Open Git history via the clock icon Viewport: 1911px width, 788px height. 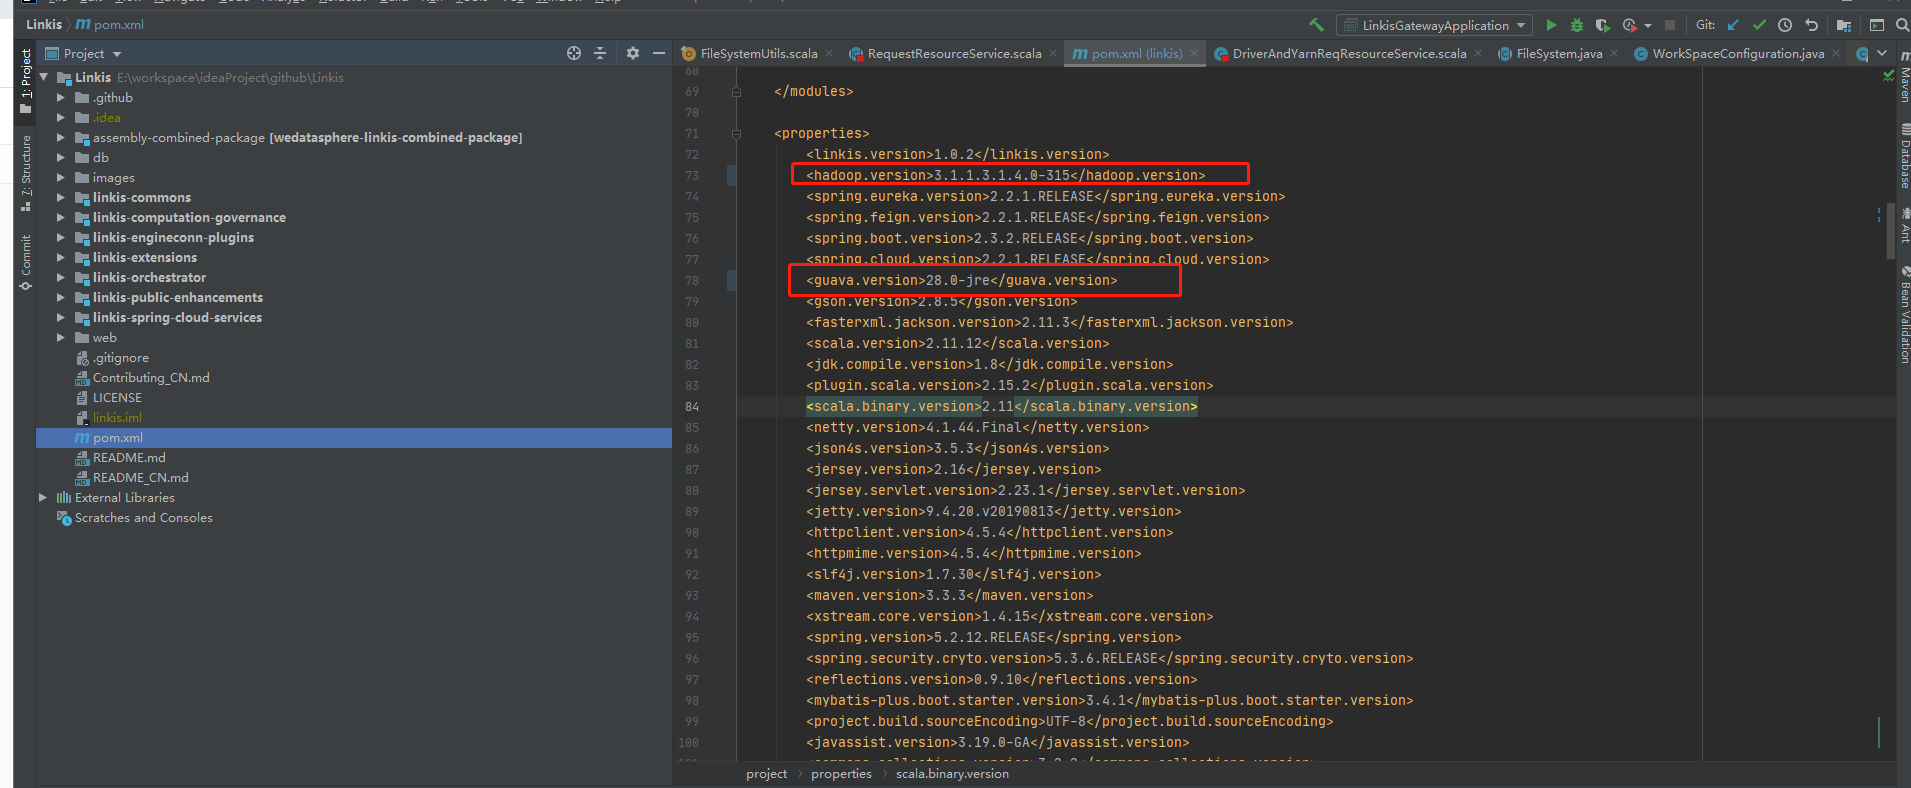click(1785, 25)
